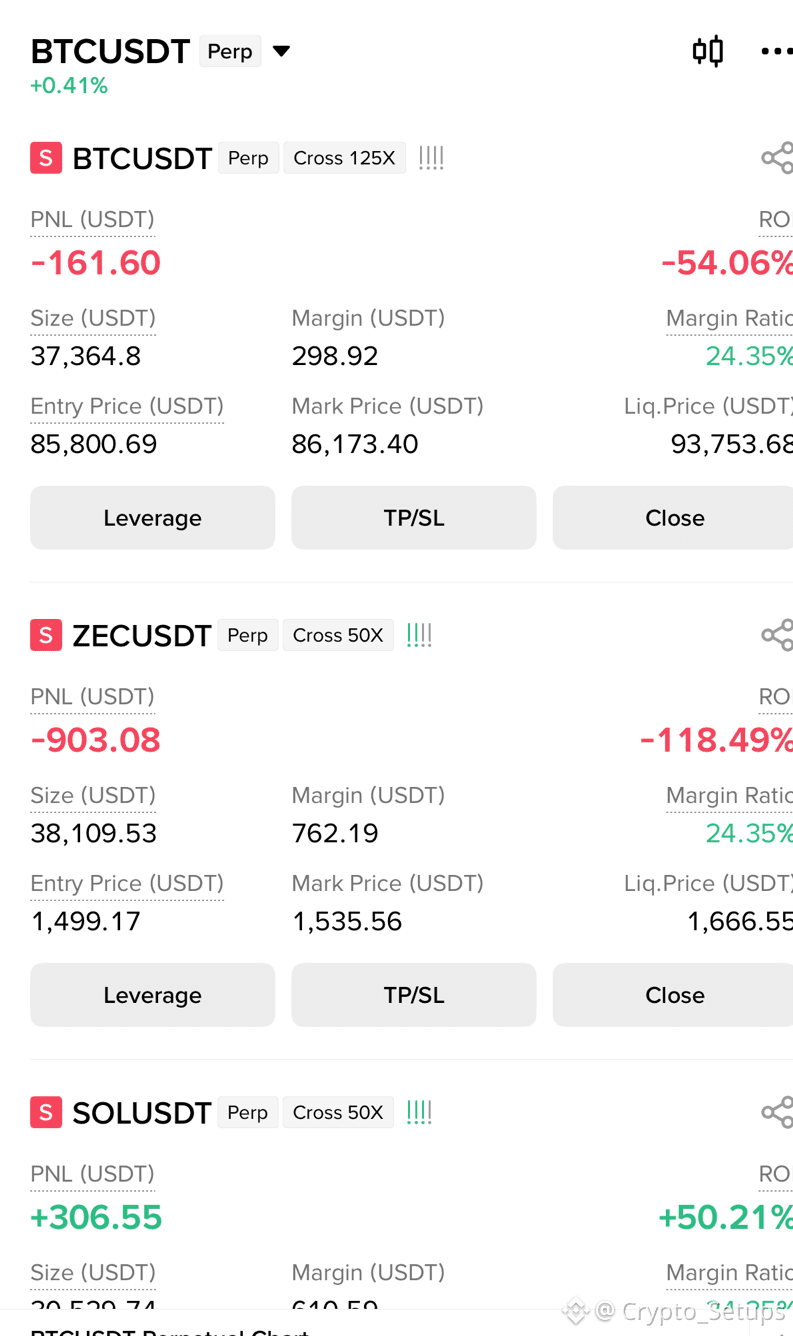Open the BTCUSDT Cross 125X margin selector
The width and height of the screenshot is (793, 1336).
(344, 158)
